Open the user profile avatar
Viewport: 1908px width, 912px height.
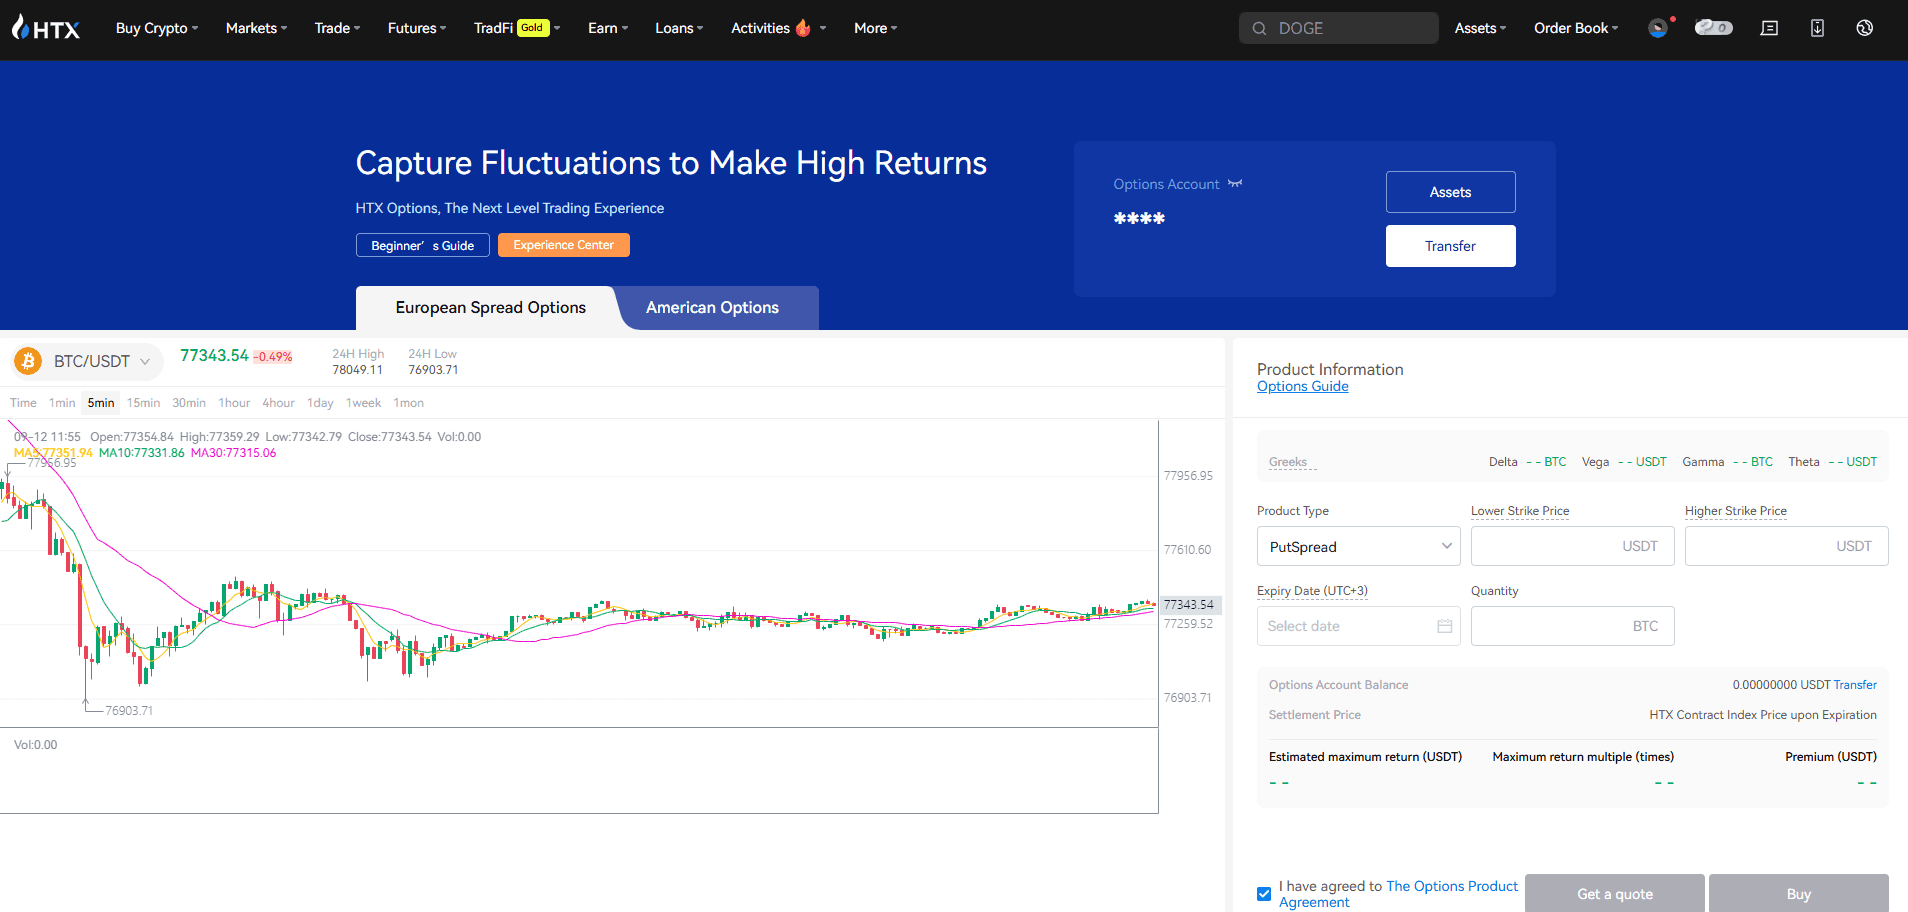(1658, 28)
